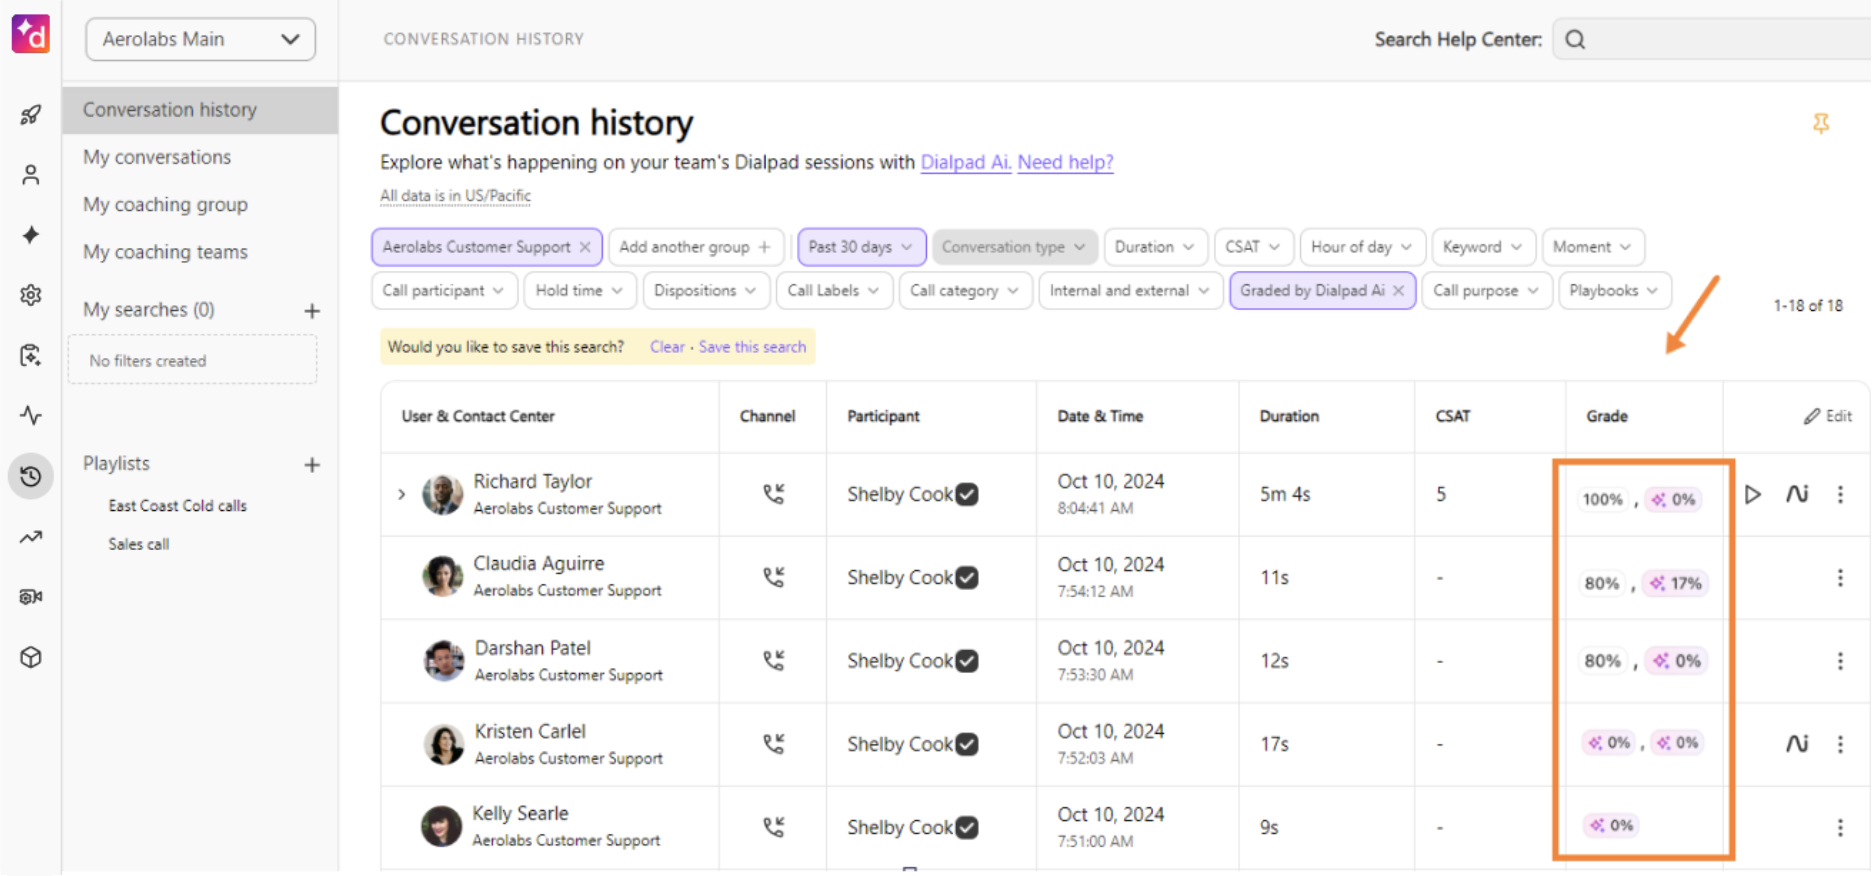Click the Dialpad logo icon
The width and height of the screenshot is (1872, 876).
pyautogui.click(x=30, y=34)
